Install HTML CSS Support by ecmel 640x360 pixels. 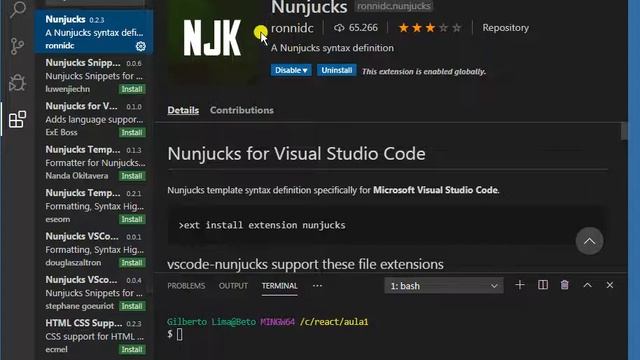132,349
